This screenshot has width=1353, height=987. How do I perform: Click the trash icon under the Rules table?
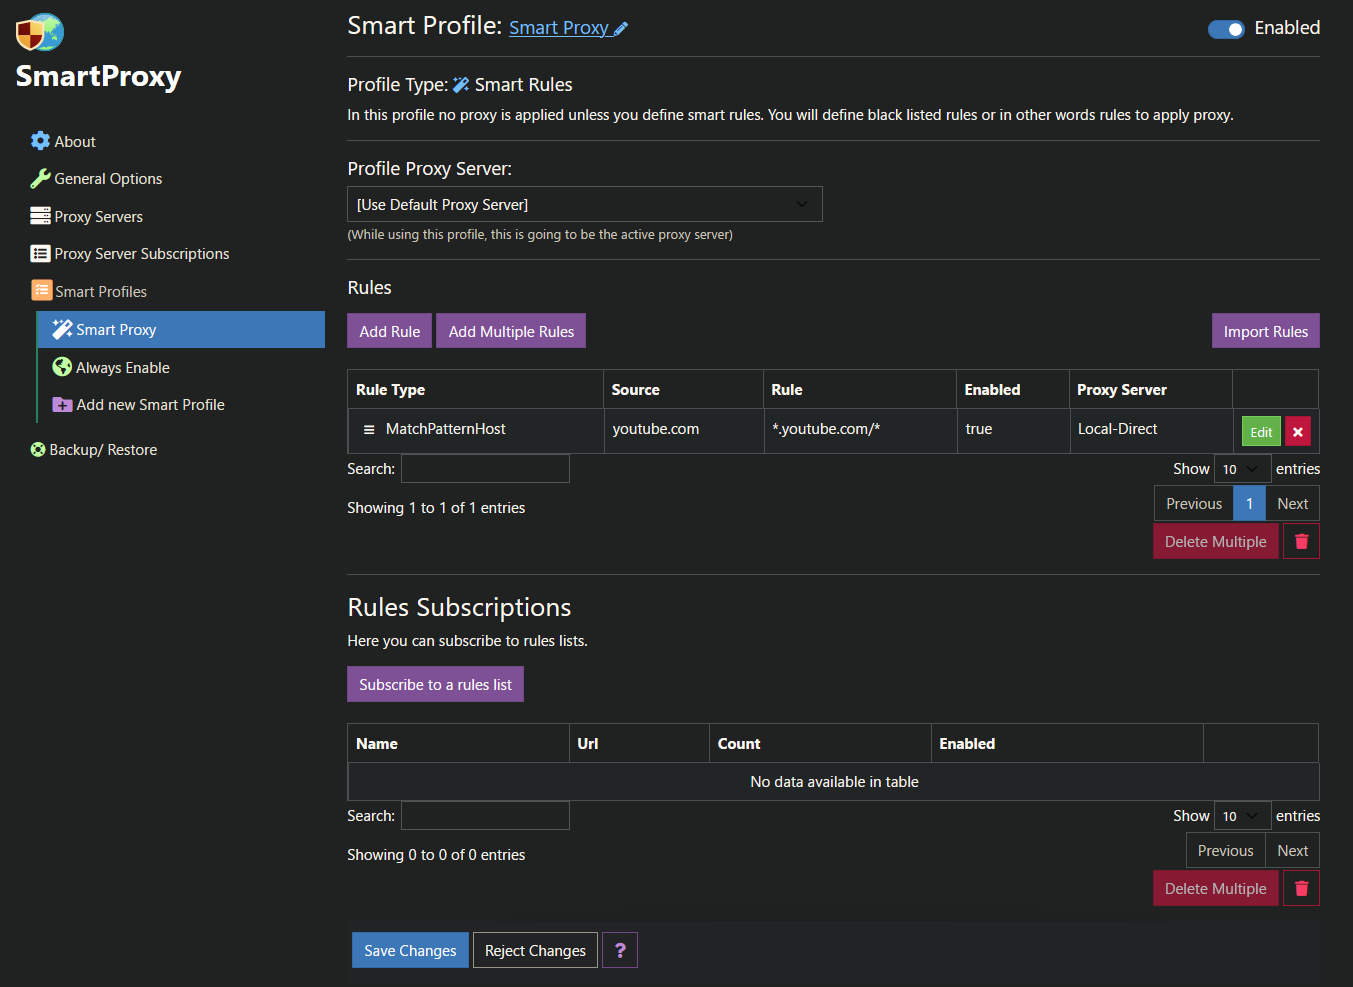(x=1301, y=542)
